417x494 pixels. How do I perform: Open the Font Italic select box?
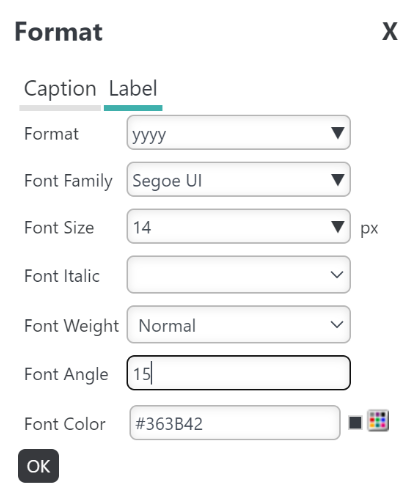pyautogui.click(x=239, y=275)
